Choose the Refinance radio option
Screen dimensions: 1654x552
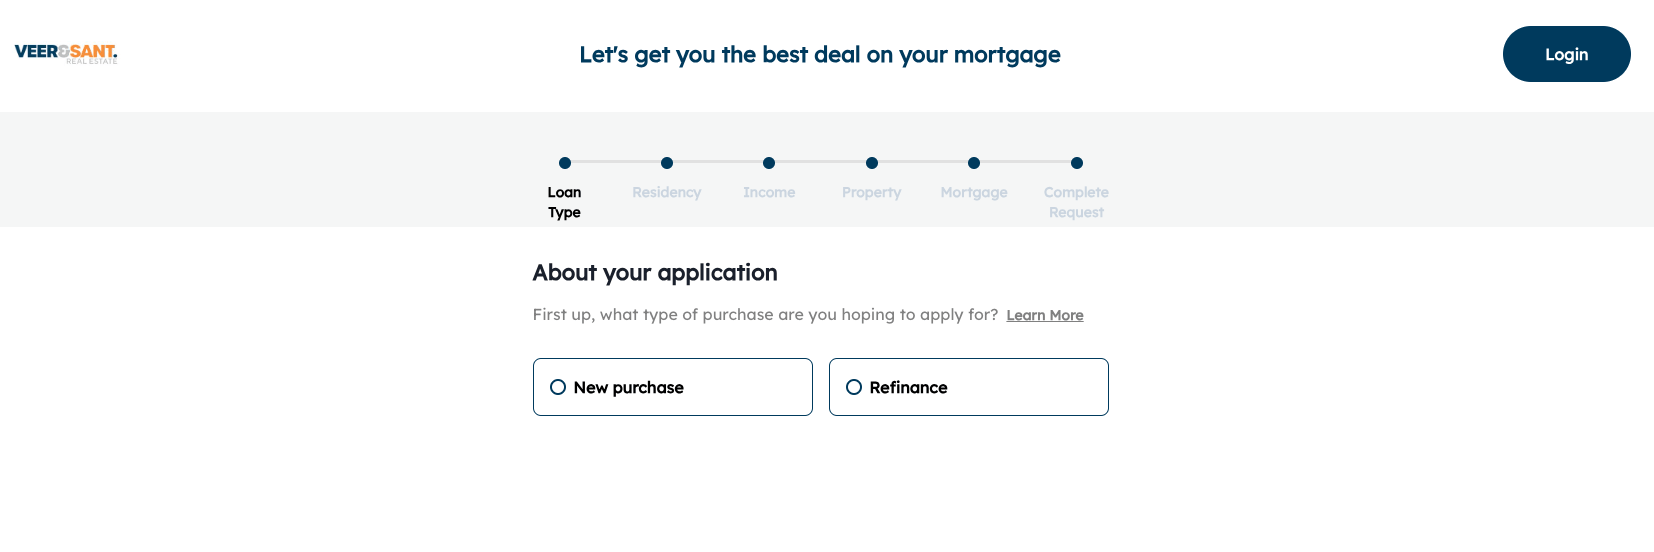[x=854, y=387]
